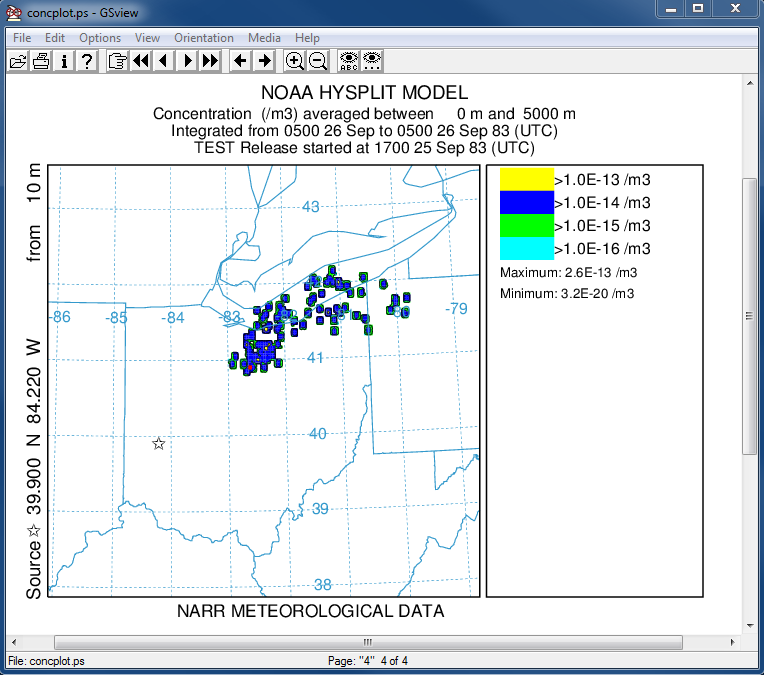Skip forward several pages with the double-right arrow icon
This screenshot has height=675, width=764.
click(x=210, y=61)
